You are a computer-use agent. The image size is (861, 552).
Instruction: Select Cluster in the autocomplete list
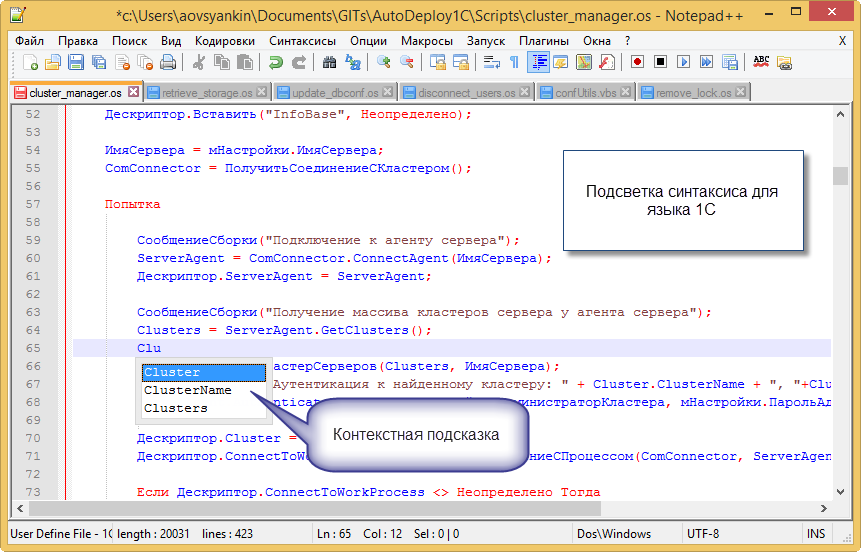172,372
